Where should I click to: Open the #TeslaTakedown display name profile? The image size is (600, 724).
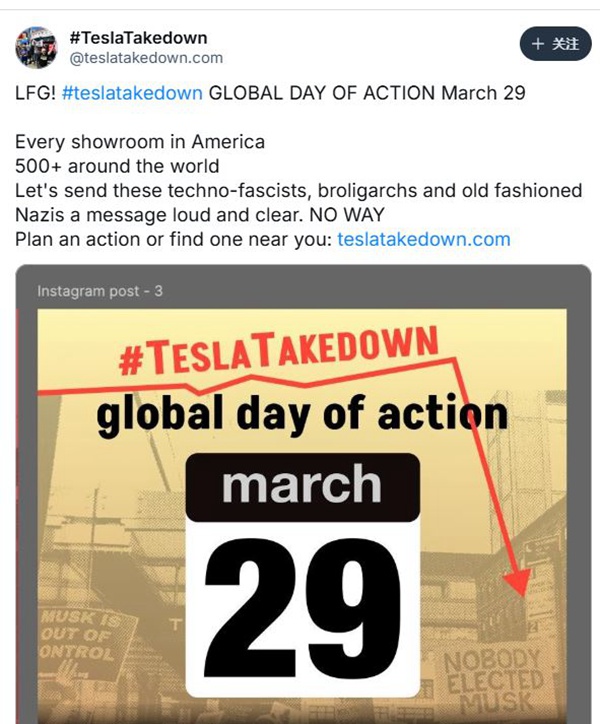tap(138, 38)
